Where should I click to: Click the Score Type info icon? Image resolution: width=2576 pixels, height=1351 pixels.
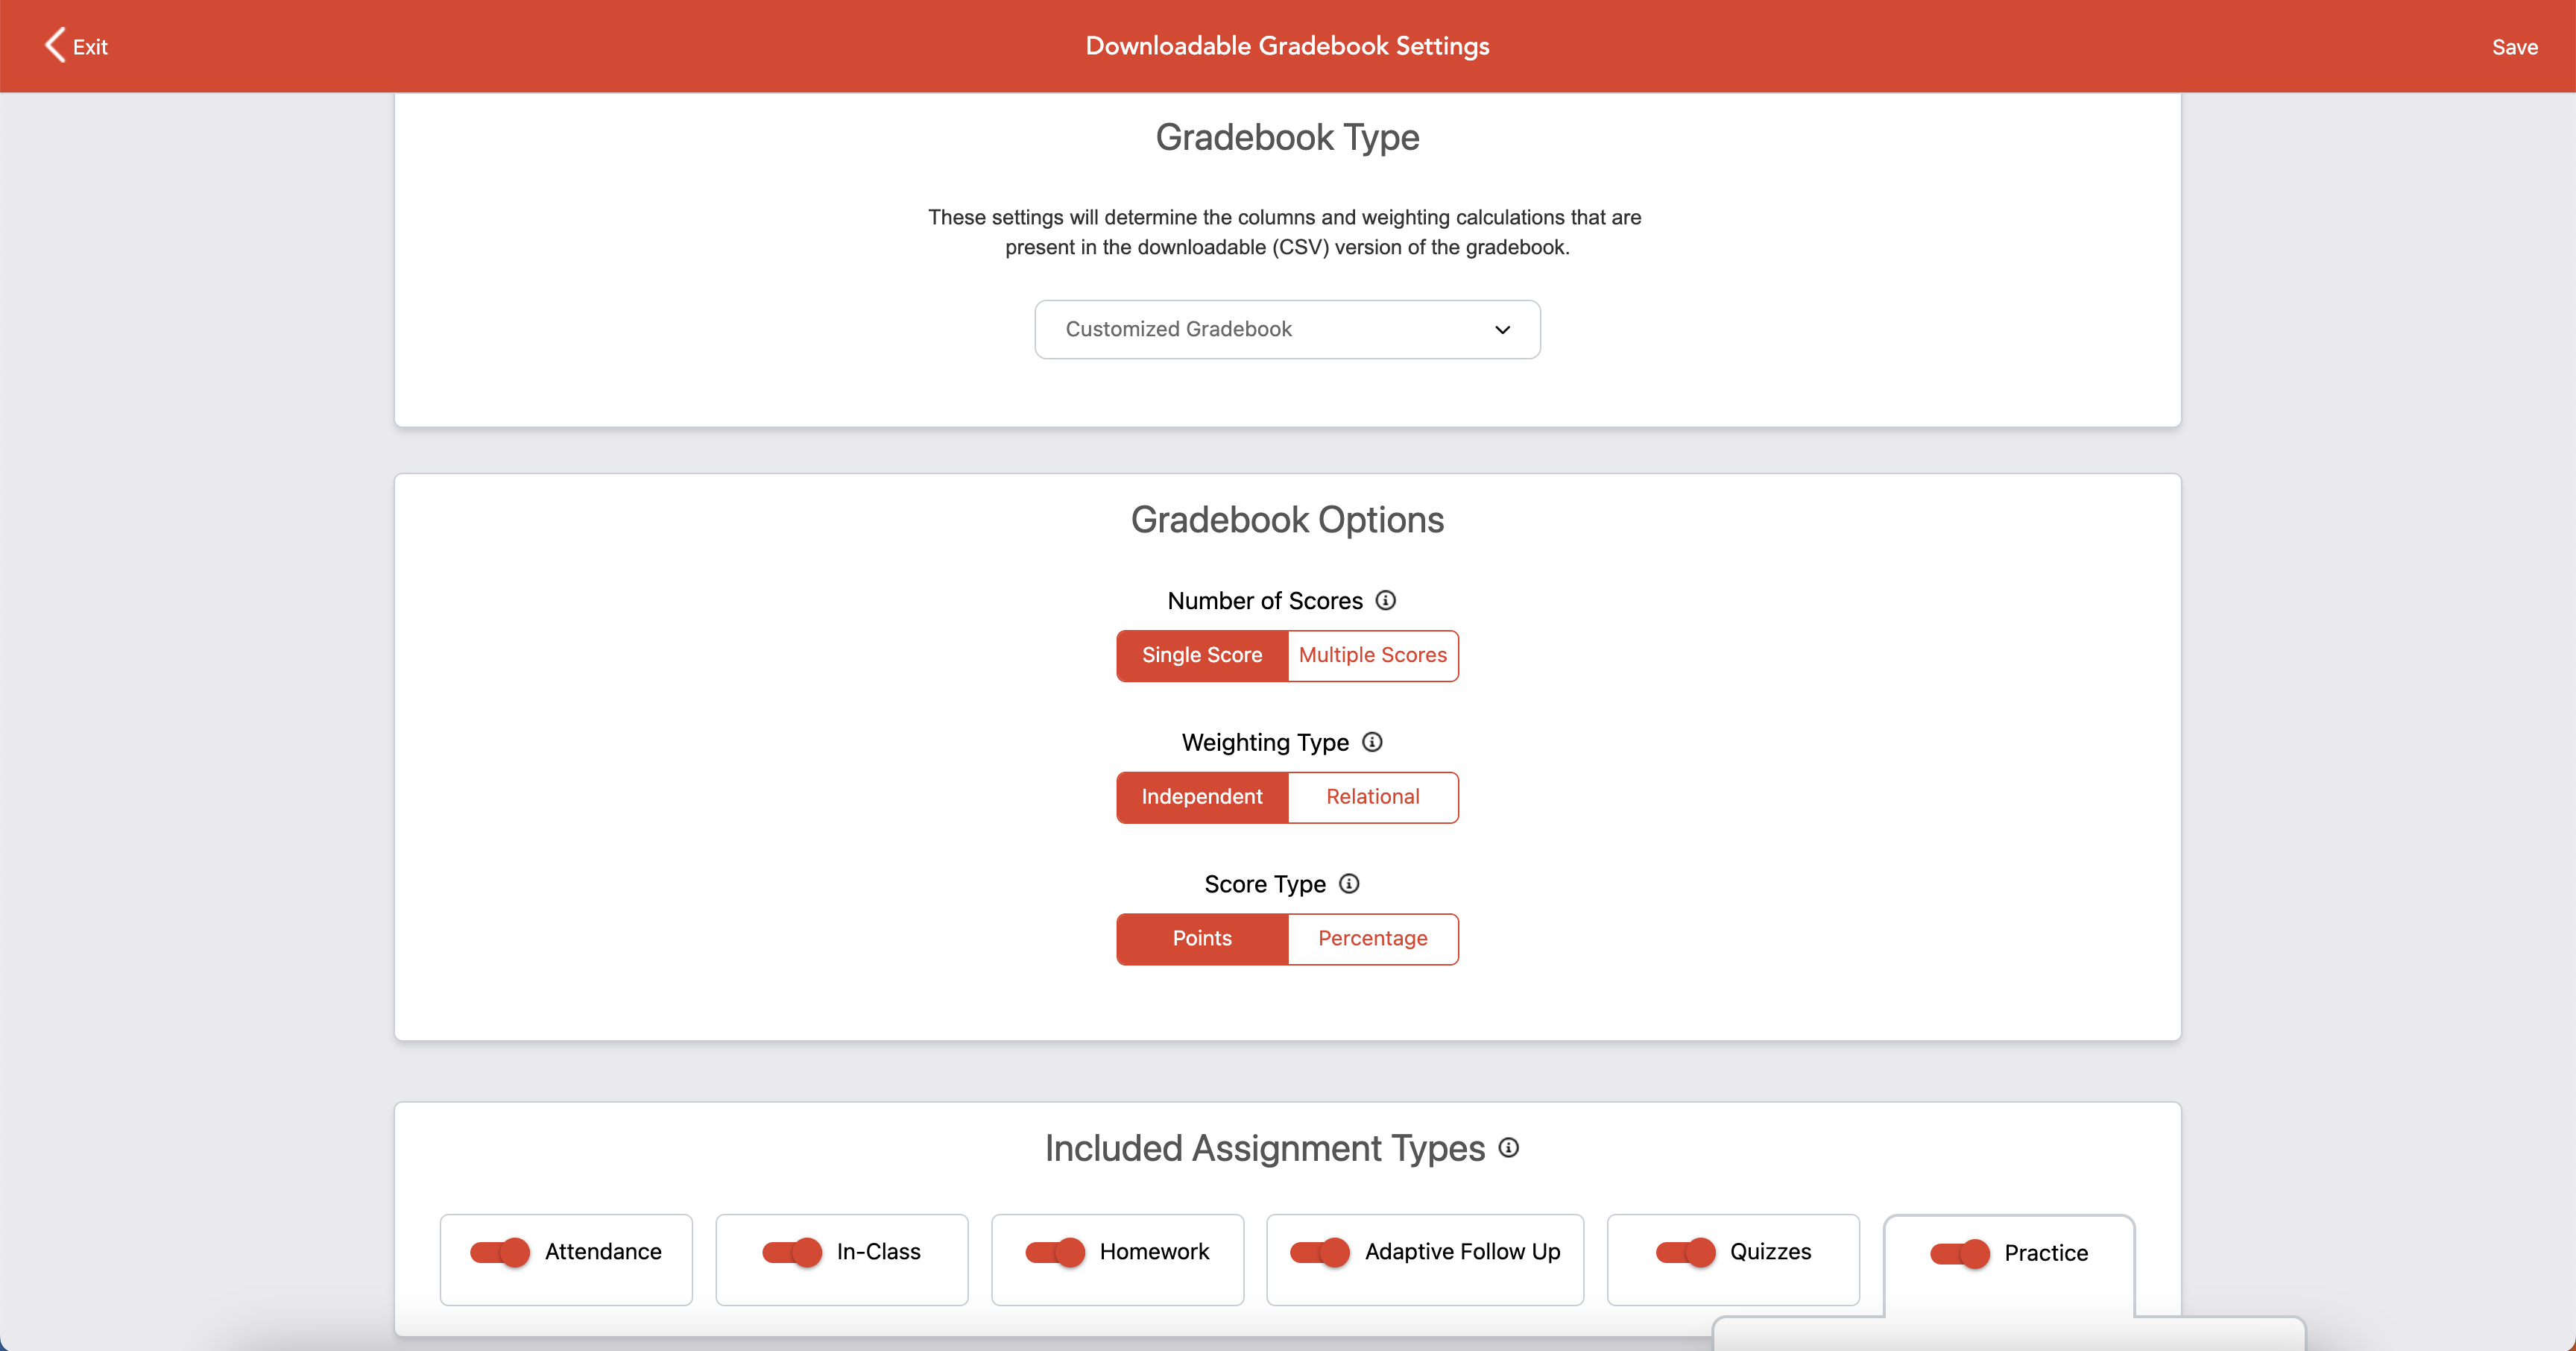[1348, 884]
